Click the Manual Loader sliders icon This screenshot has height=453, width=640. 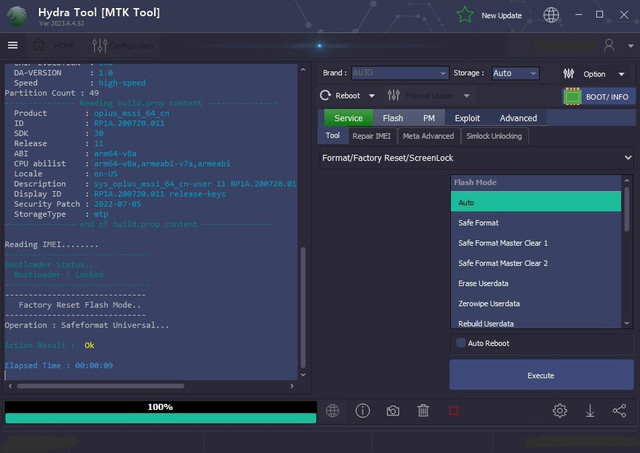click(393, 95)
